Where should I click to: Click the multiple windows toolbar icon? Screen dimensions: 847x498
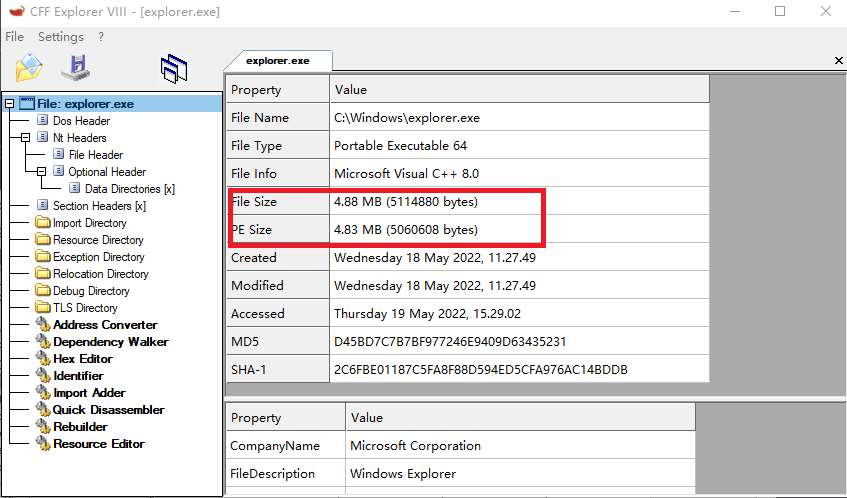click(x=174, y=69)
